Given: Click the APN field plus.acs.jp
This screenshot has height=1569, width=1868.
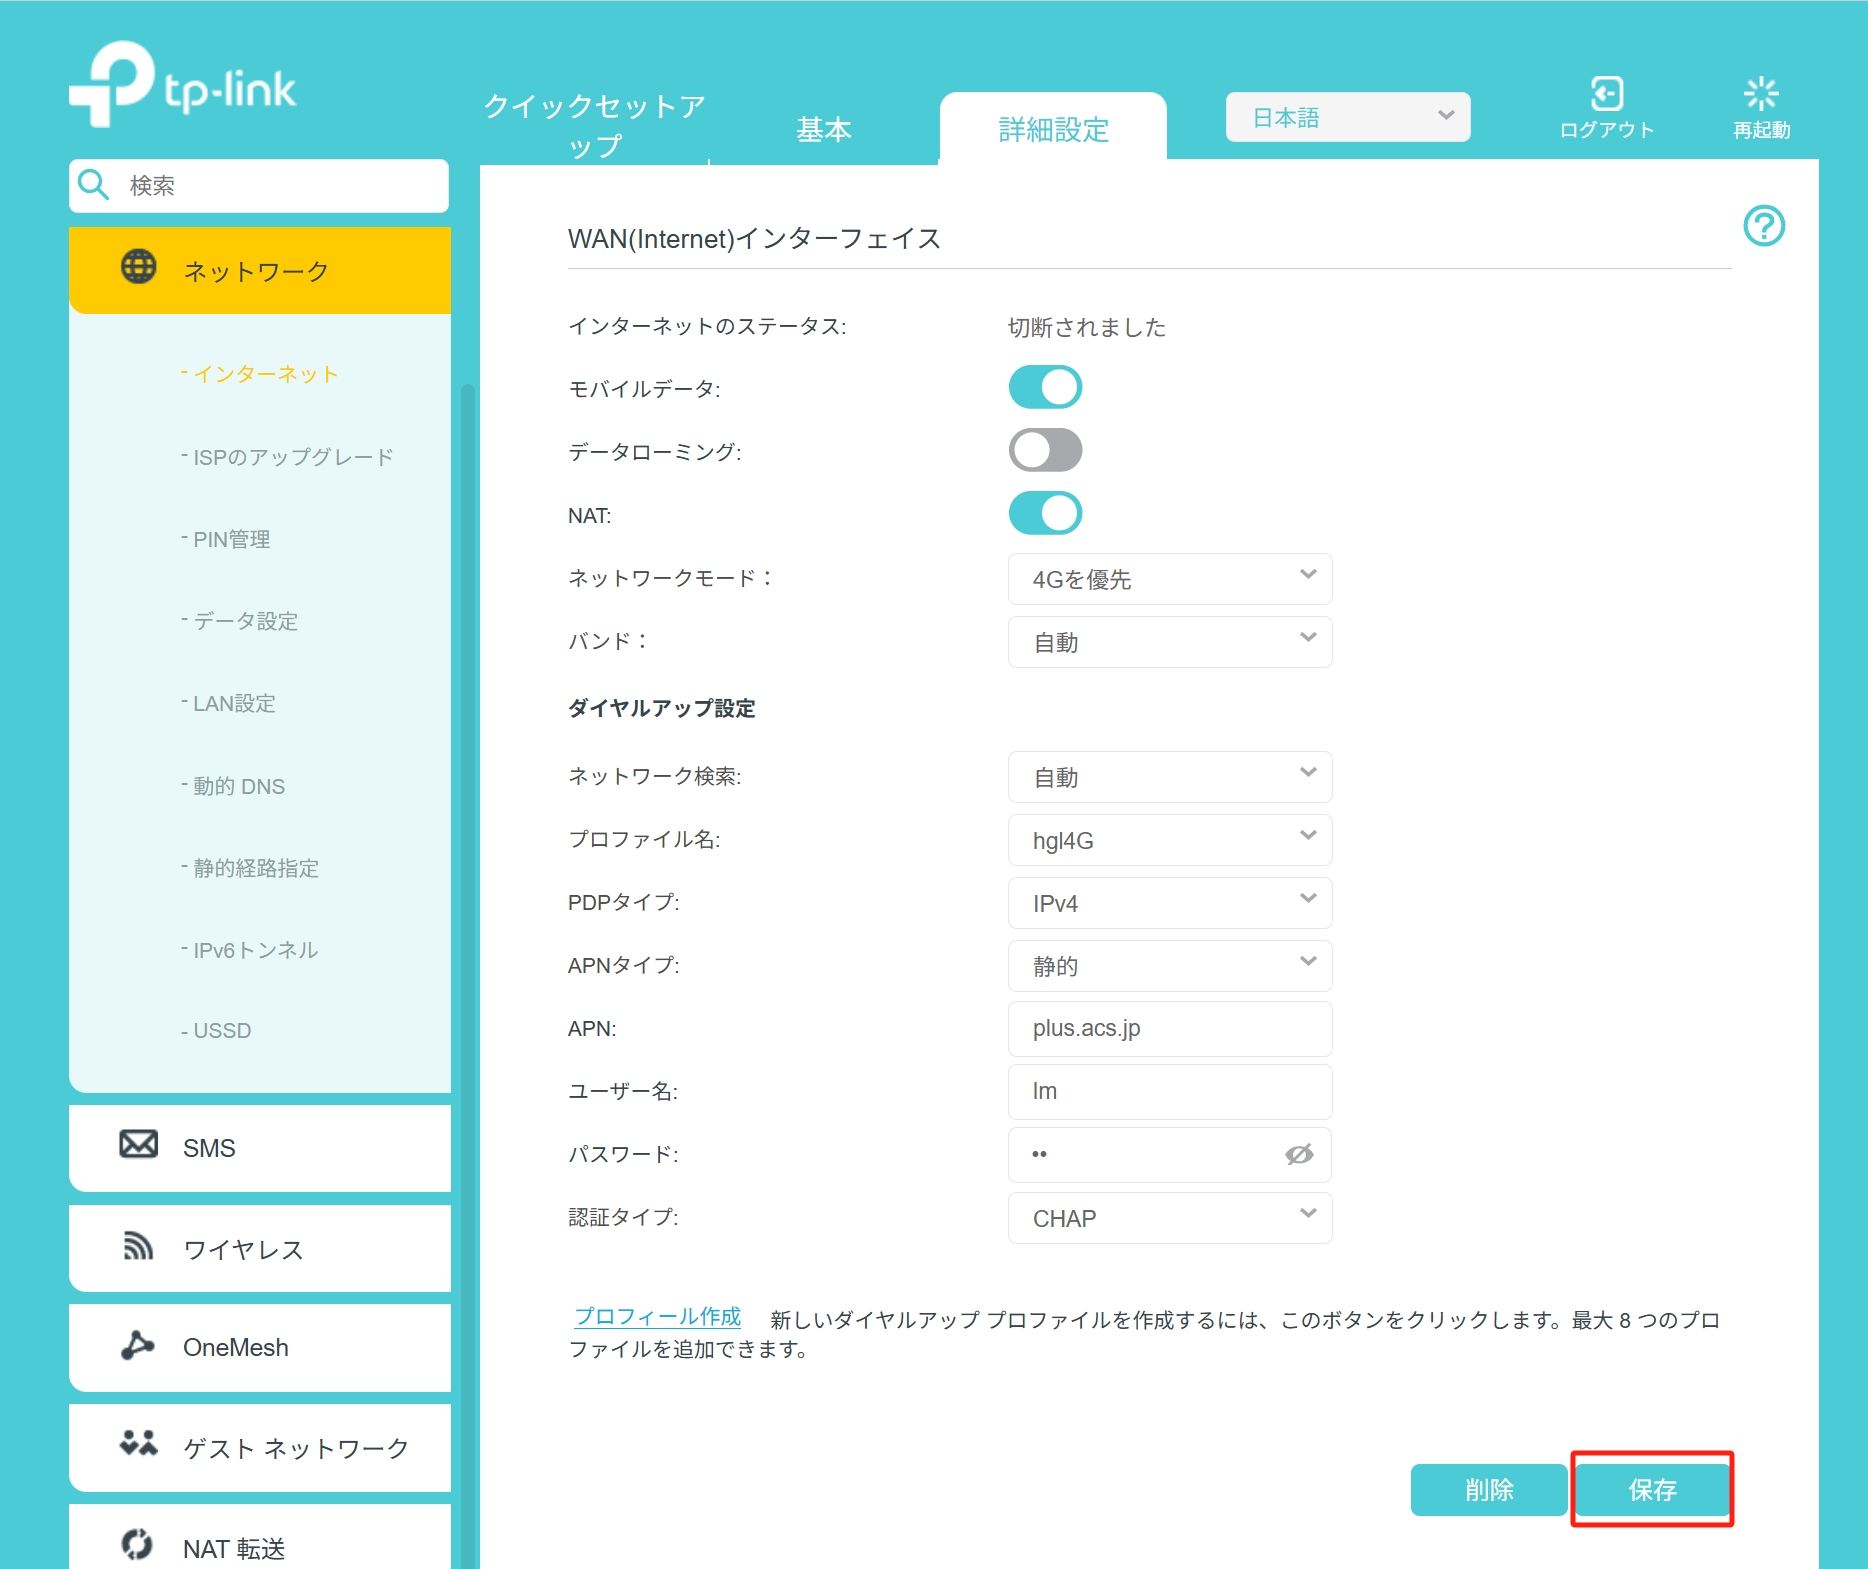Looking at the screenshot, I should point(1170,1028).
